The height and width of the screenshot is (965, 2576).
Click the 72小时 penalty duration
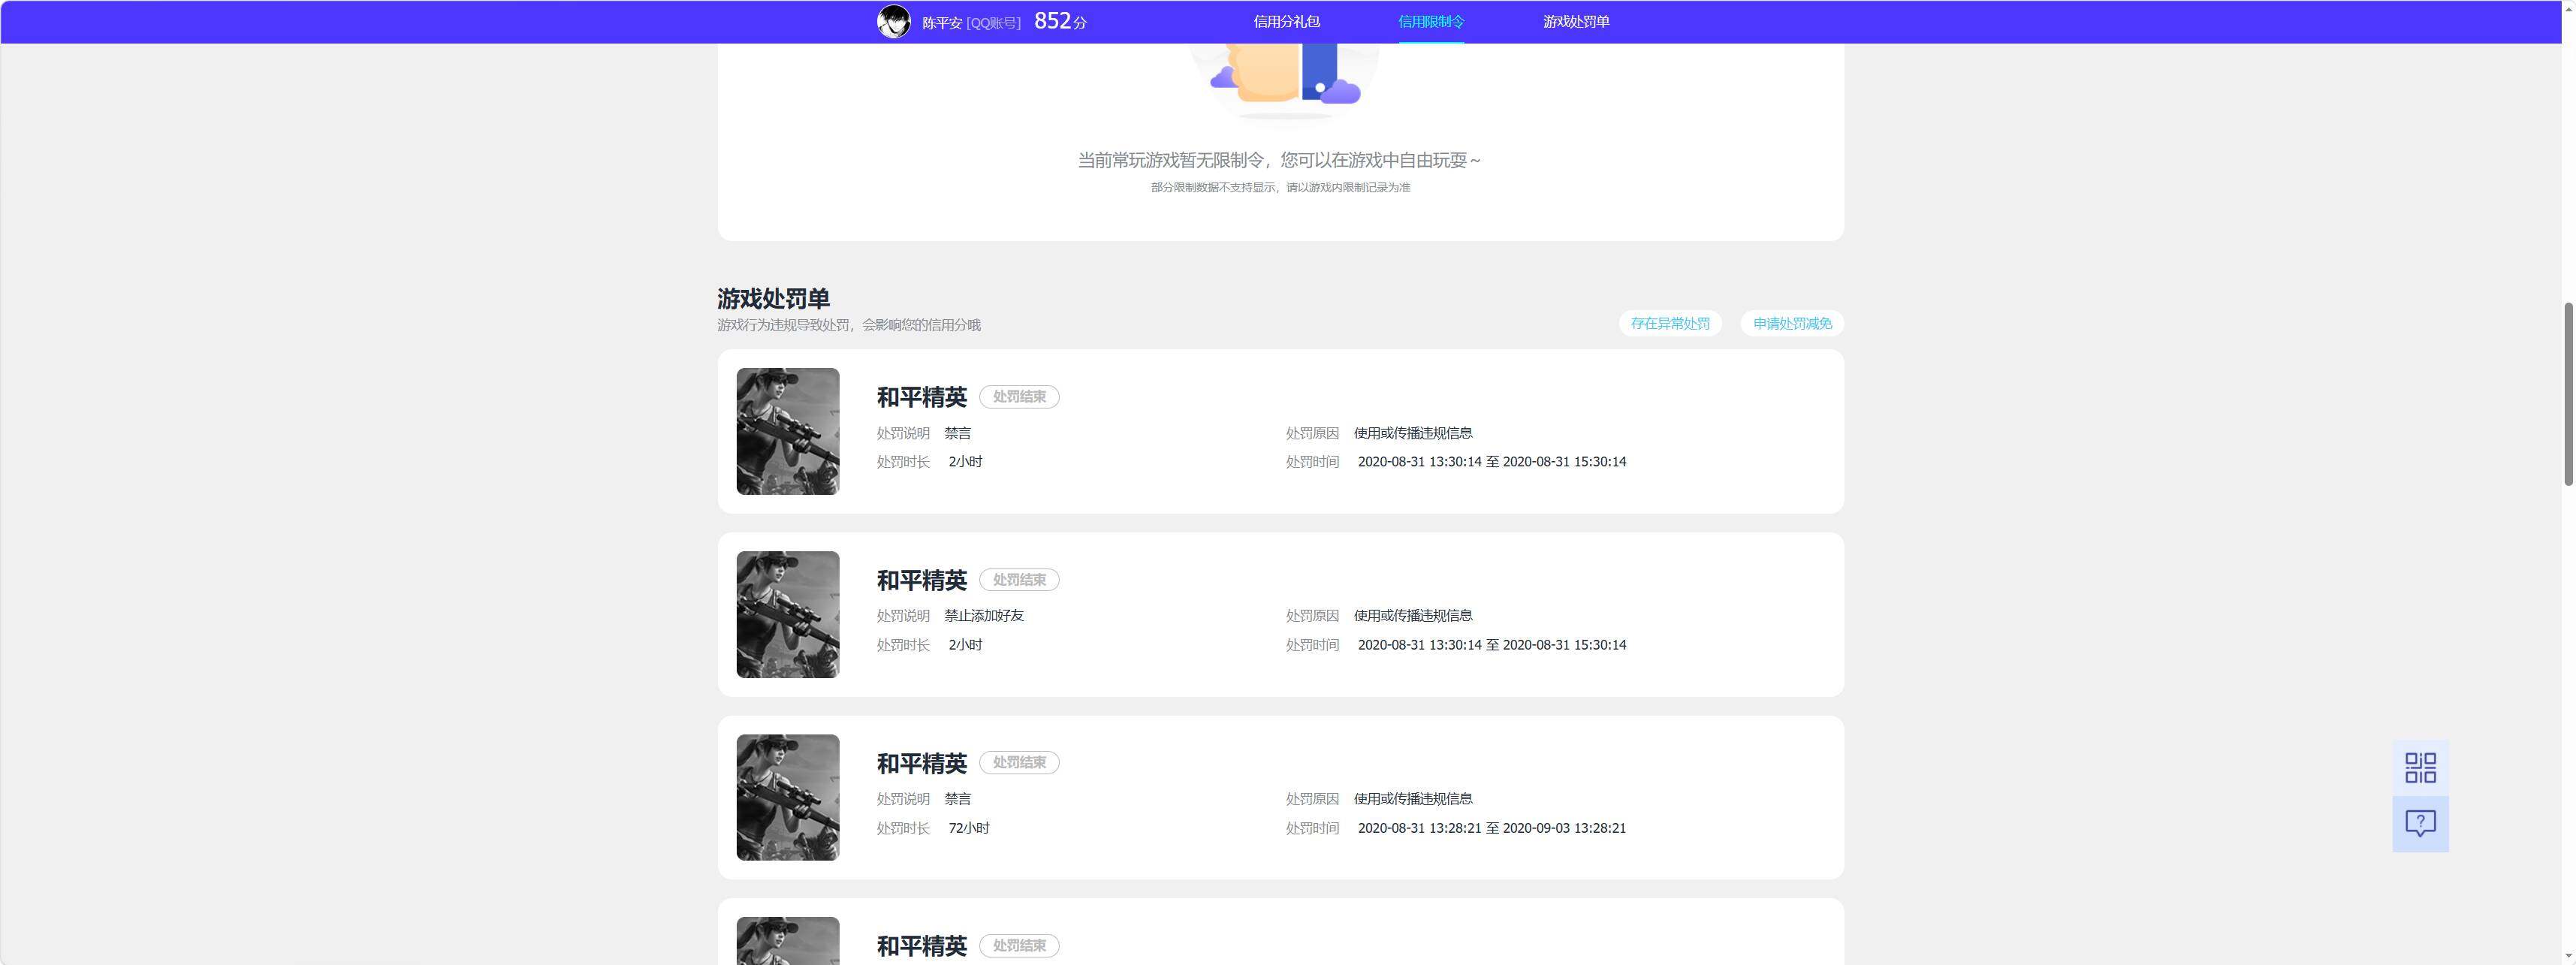point(969,828)
